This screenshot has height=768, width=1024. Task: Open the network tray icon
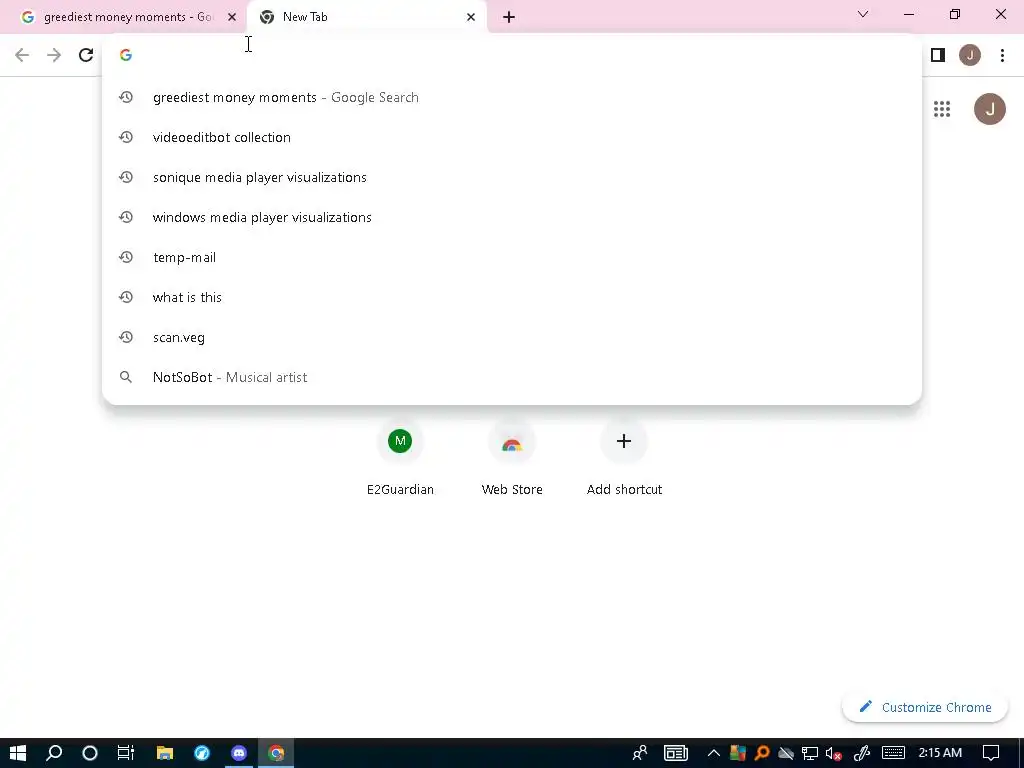point(810,753)
